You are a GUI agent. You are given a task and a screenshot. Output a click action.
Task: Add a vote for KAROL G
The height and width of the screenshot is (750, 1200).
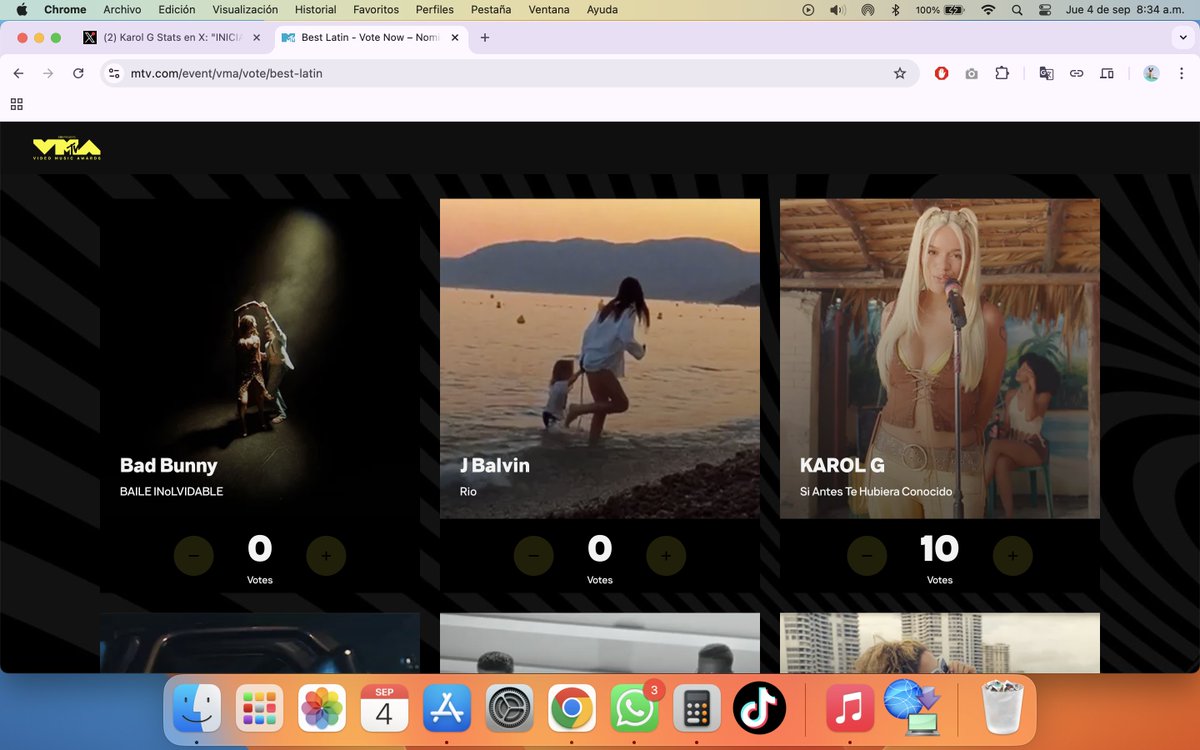(x=1012, y=556)
